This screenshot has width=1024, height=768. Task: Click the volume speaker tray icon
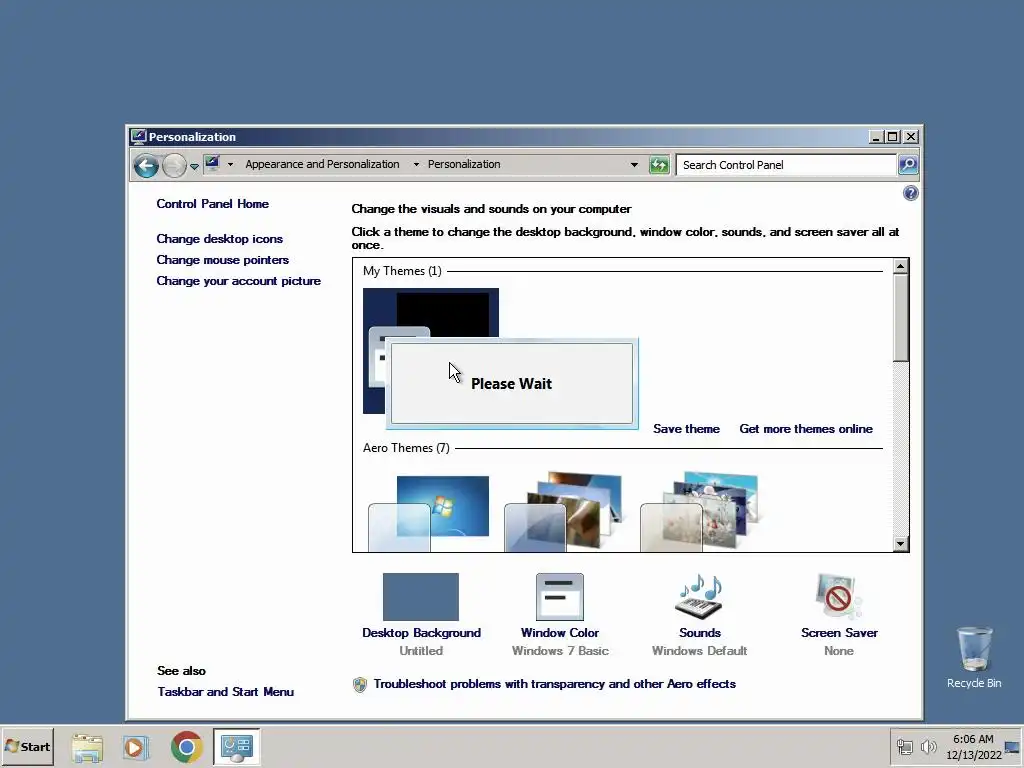(x=928, y=746)
